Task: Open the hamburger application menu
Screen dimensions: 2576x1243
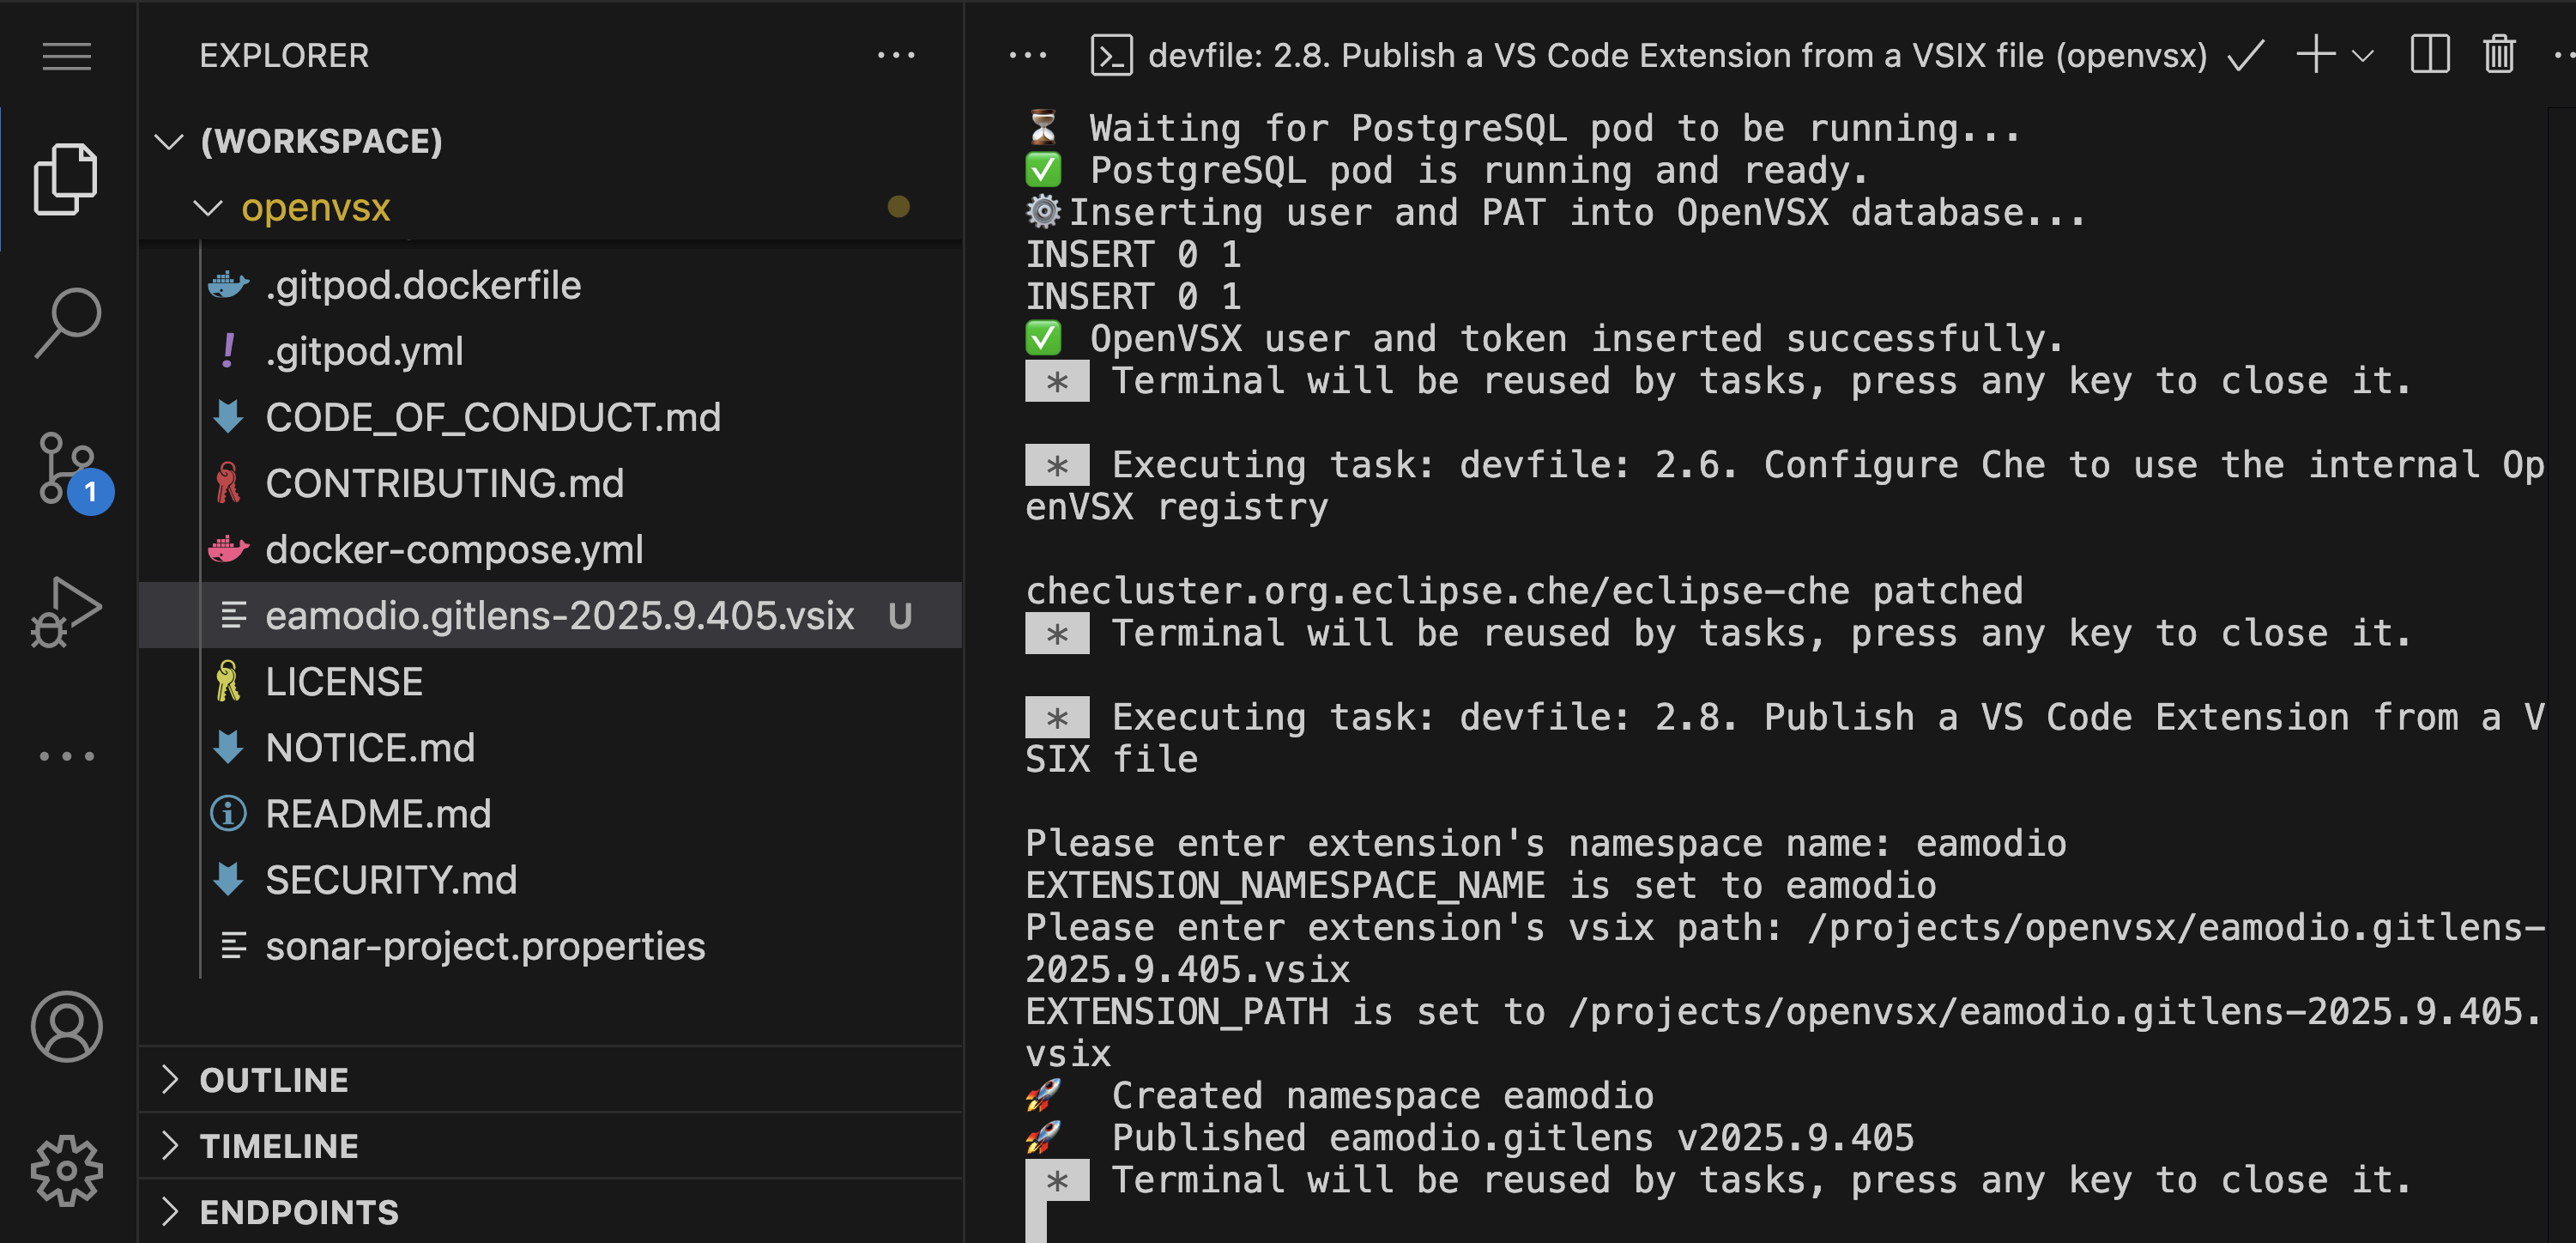Action: [x=67, y=56]
